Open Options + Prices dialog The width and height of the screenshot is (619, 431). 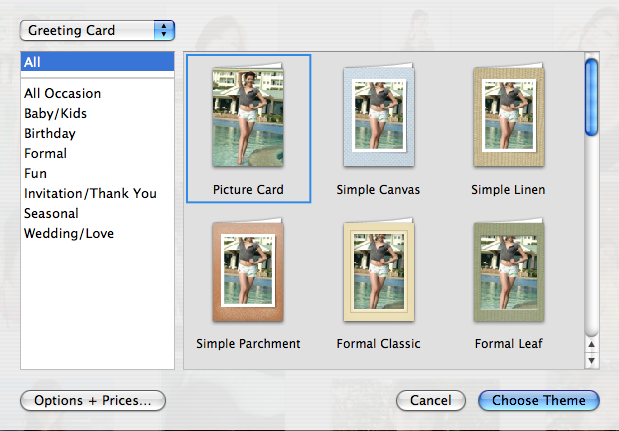(93, 401)
